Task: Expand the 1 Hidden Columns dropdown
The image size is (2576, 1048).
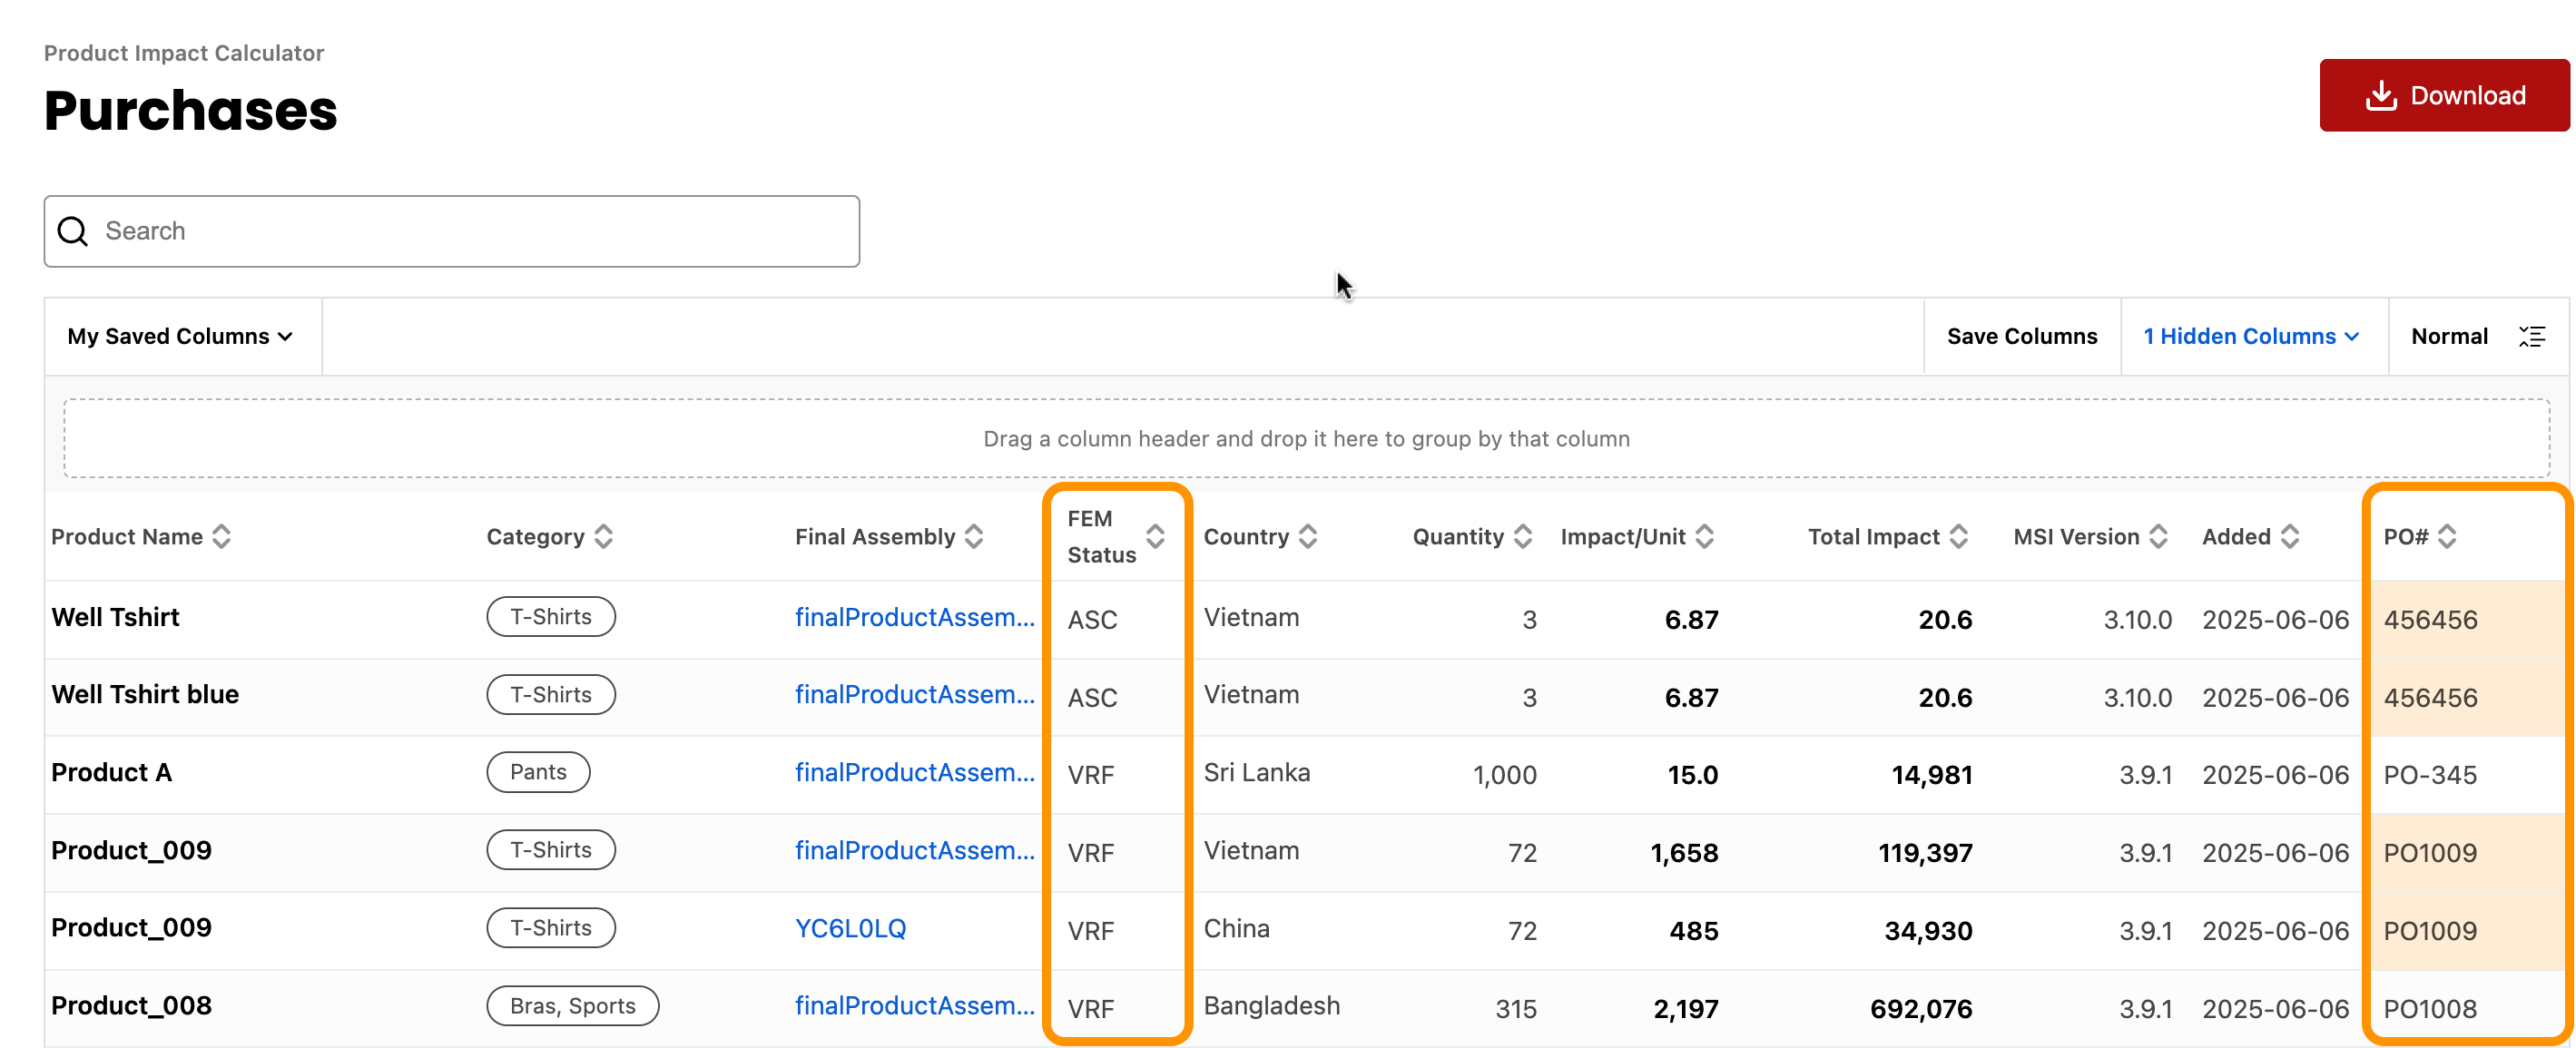Action: (x=2252, y=336)
